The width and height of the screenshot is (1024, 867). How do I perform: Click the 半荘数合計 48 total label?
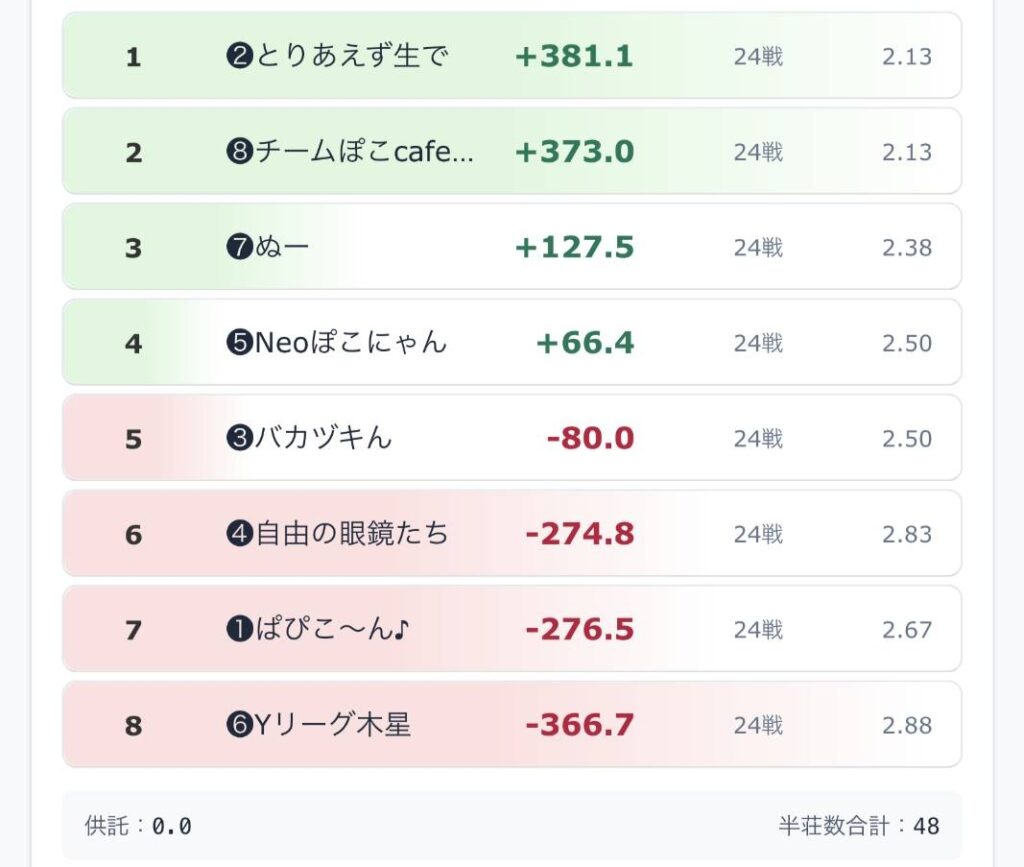(x=859, y=826)
